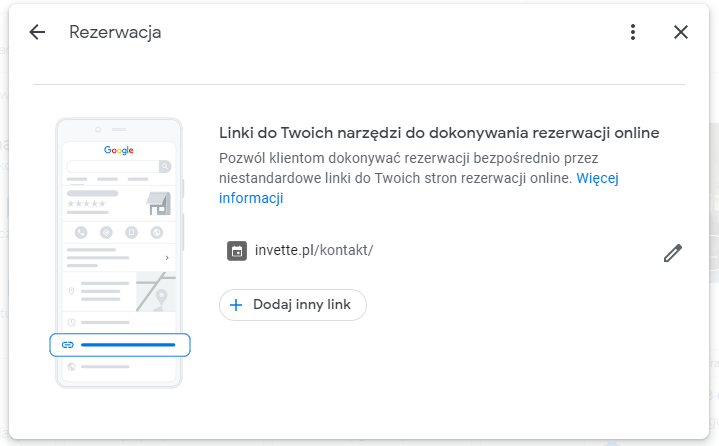Click the star rating row in phone preview
The width and height of the screenshot is (719, 446).
click(x=87, y=203)
